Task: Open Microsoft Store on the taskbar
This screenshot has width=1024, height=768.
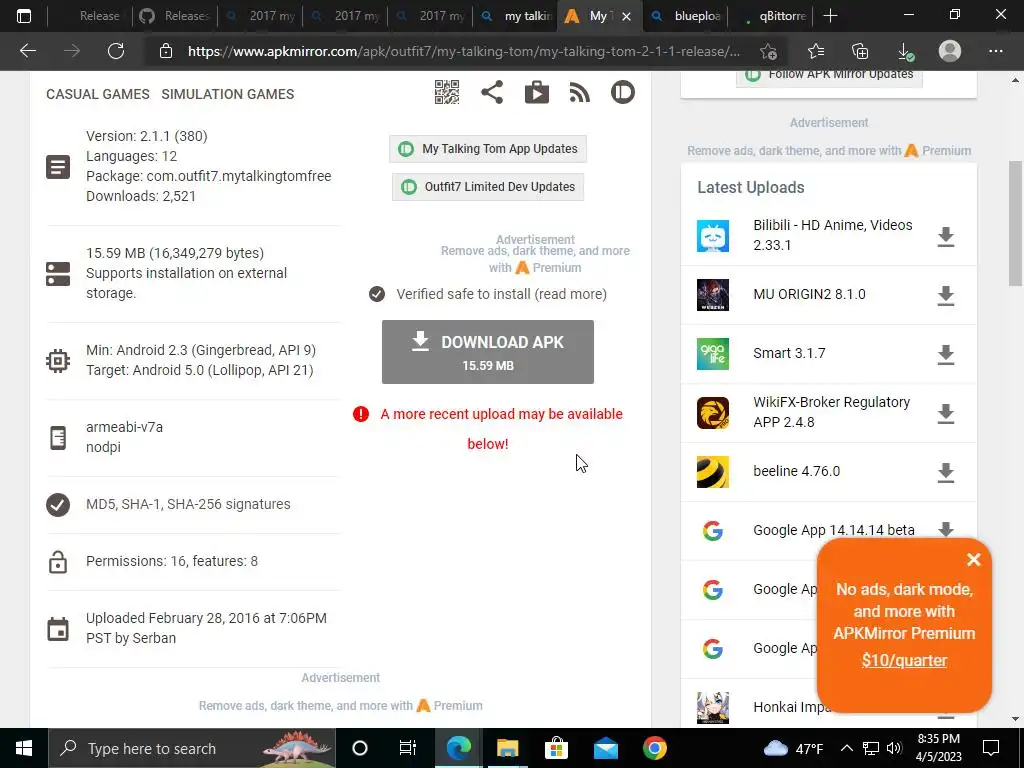Action: click(556, 748)
